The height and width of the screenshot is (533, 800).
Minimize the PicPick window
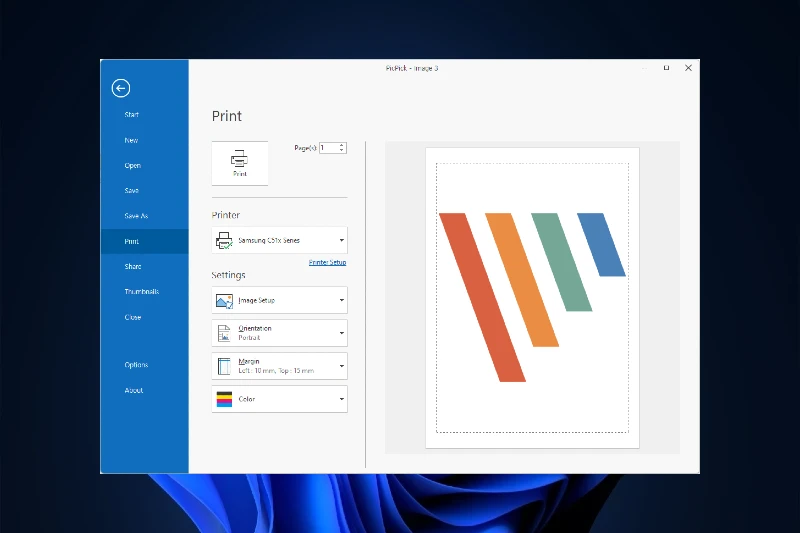[644, 68]
